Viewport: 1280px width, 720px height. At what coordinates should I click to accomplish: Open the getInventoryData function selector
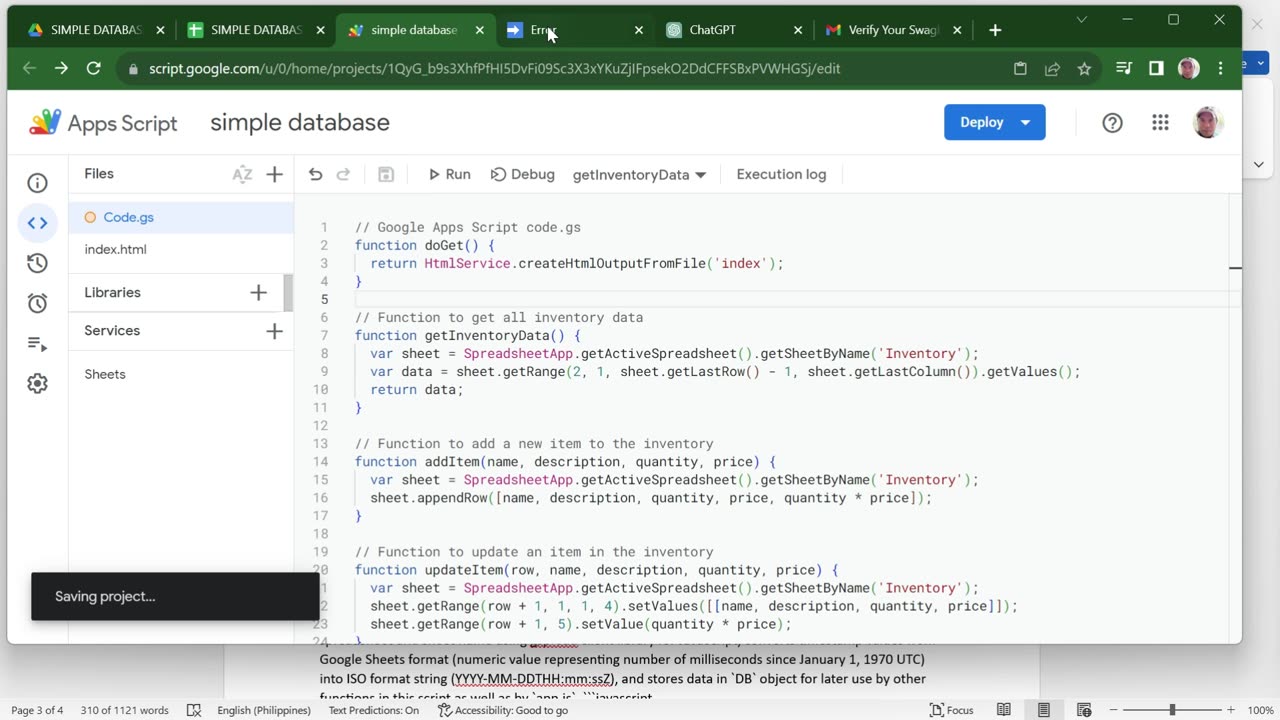pos(639,174)
